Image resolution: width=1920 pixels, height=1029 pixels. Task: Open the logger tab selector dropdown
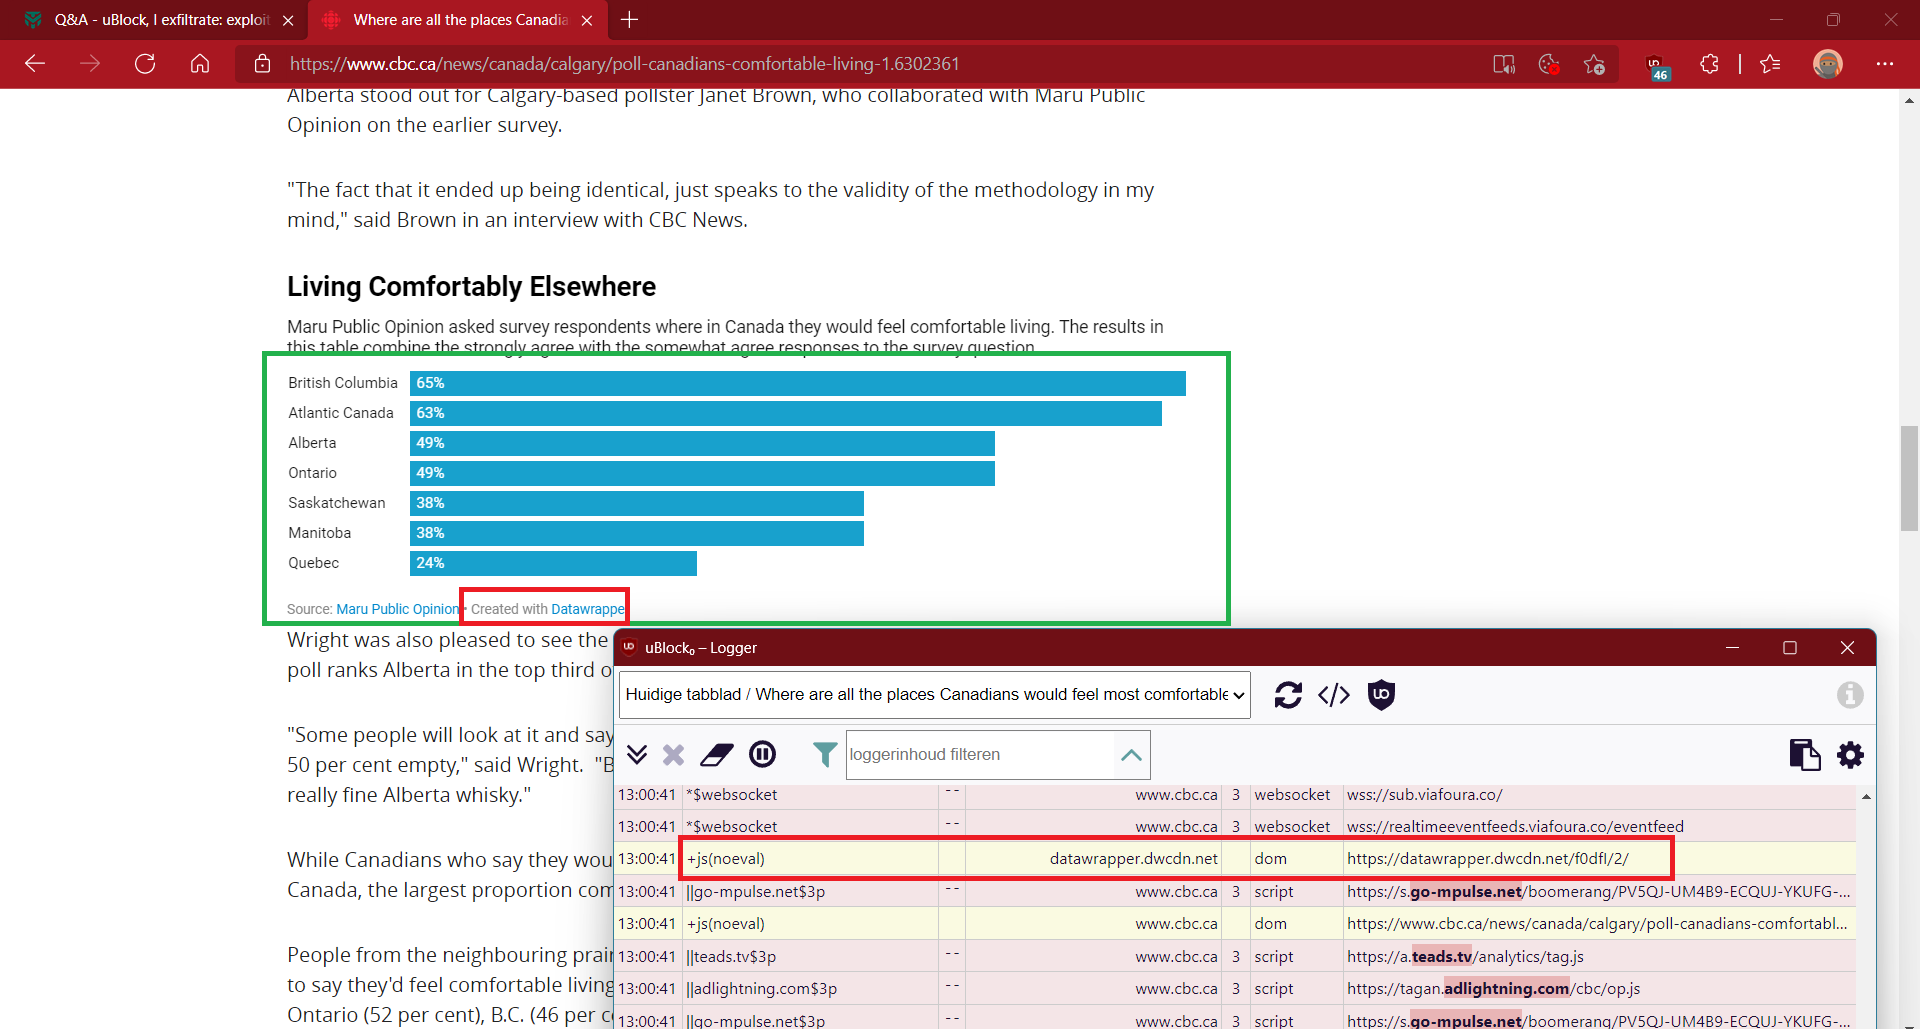[x=935, y=695]
